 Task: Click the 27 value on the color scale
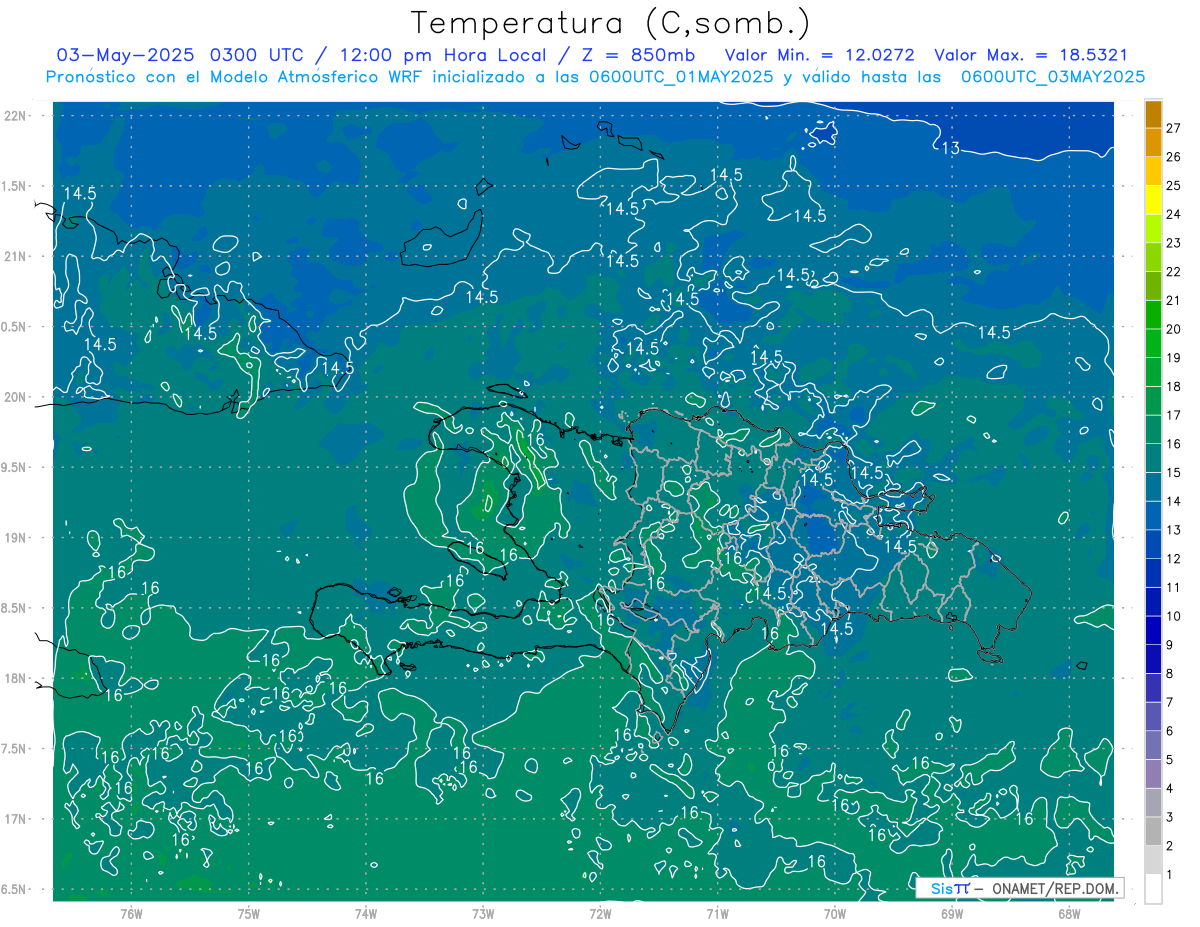[x=1173, y=127]
